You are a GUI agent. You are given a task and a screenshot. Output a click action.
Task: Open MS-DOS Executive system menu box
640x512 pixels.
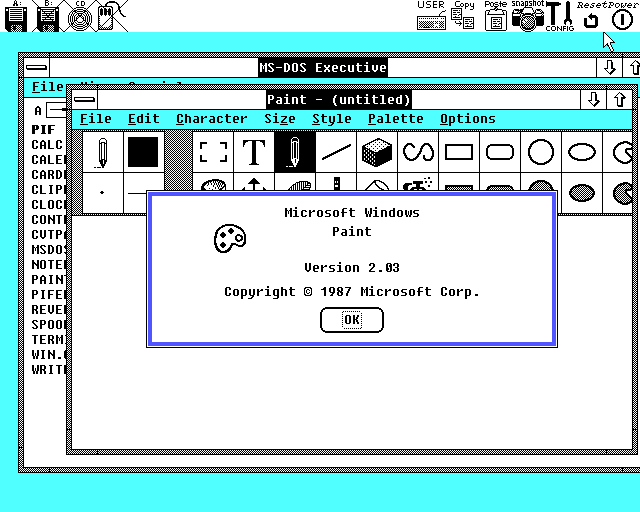pos(37,67)
